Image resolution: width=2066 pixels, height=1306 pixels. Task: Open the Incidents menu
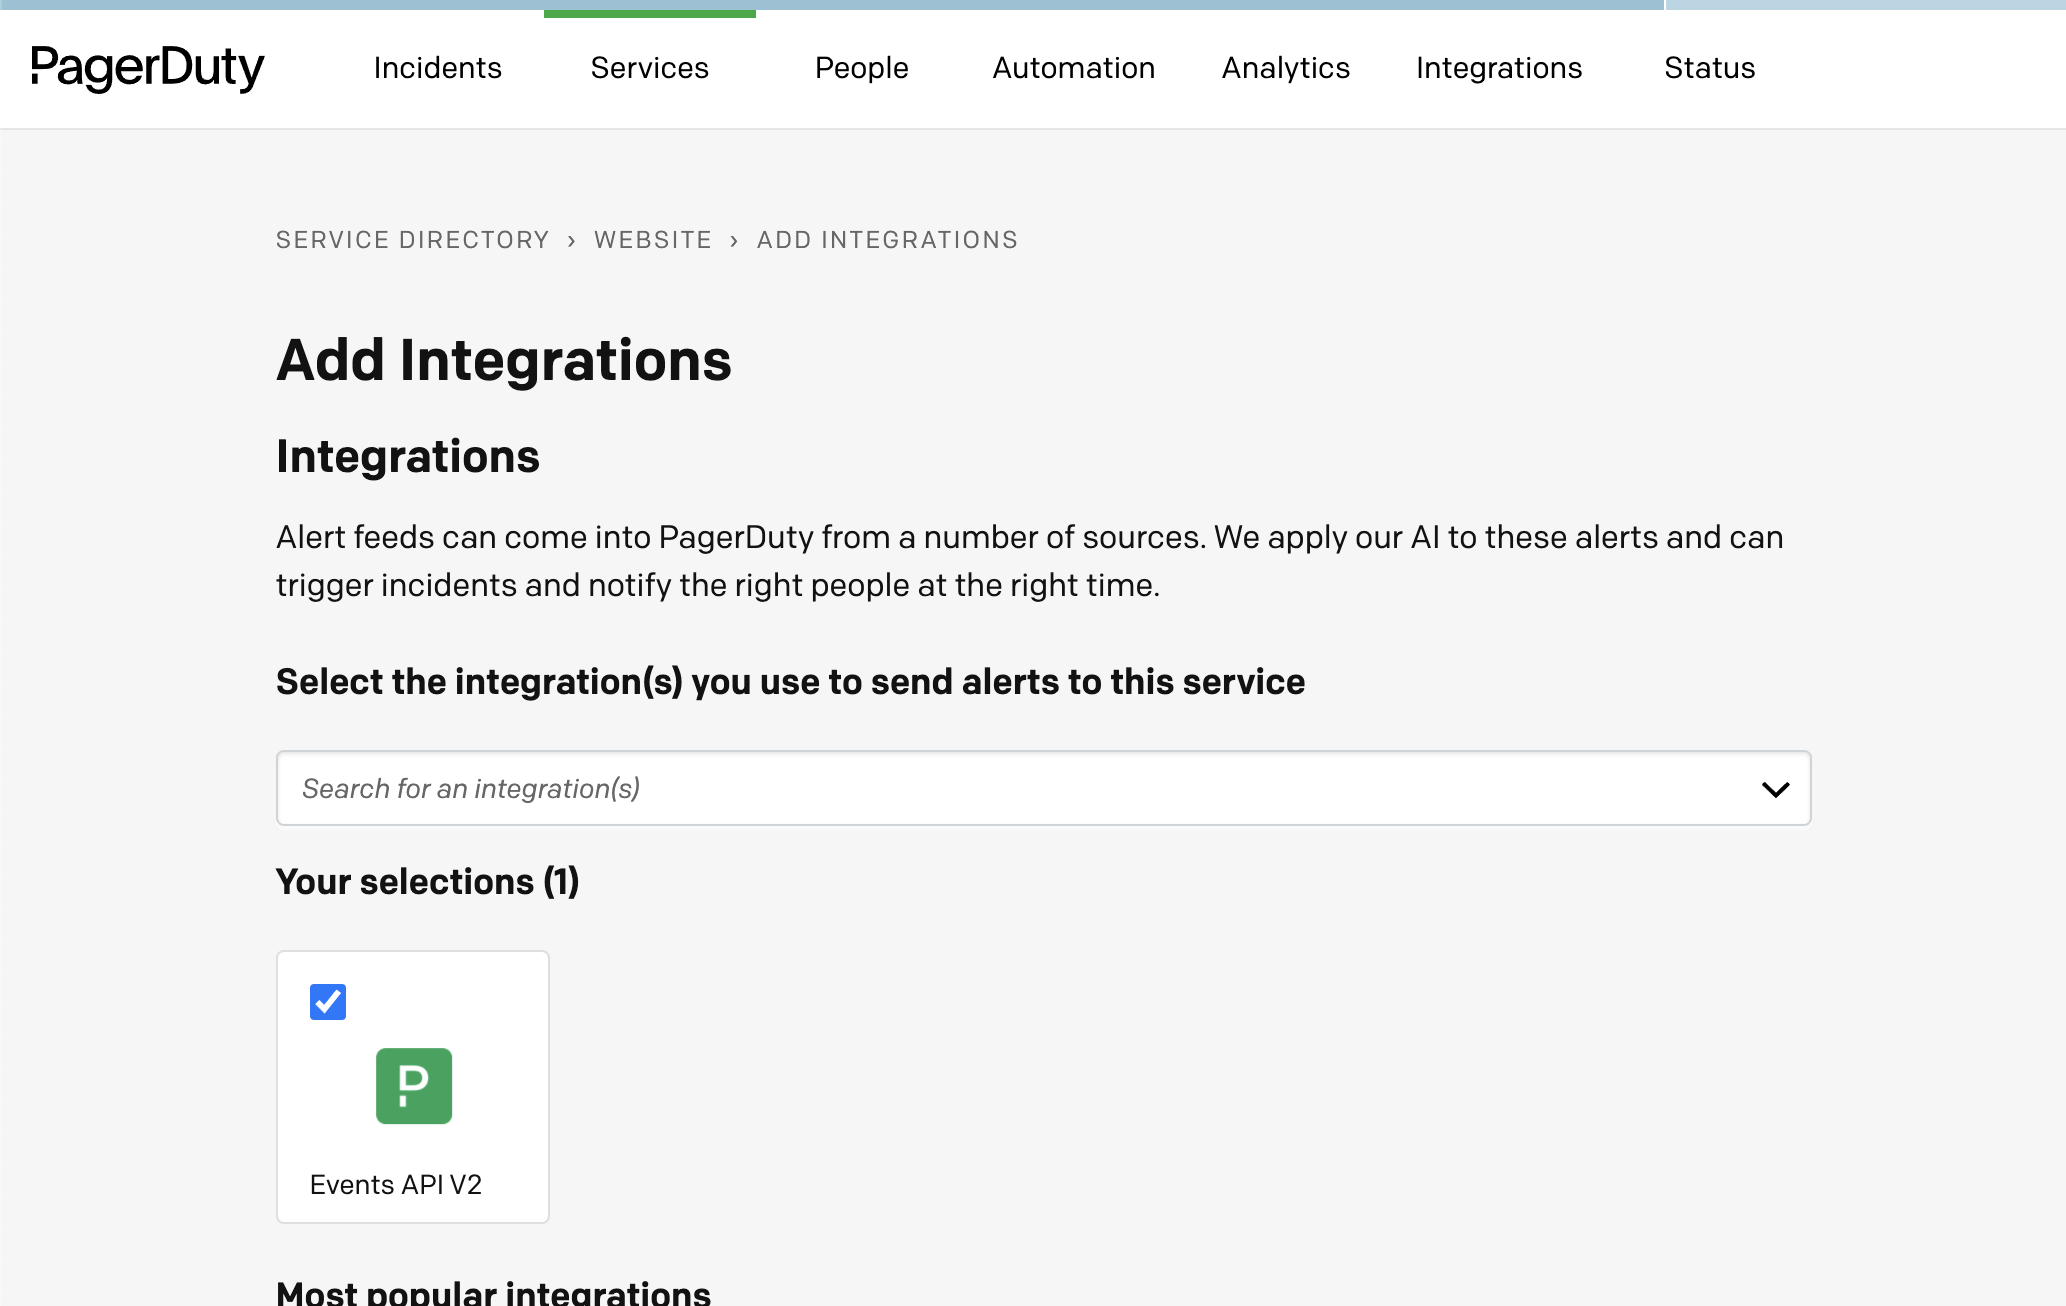click(x=437, y=68)
